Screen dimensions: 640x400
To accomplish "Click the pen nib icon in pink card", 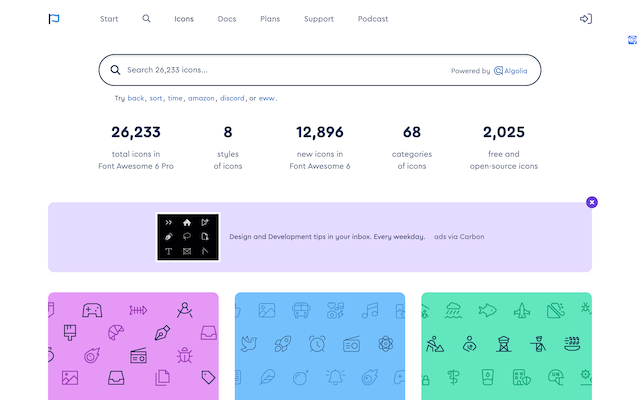I will pyautogui.click(x=162, y=333).
